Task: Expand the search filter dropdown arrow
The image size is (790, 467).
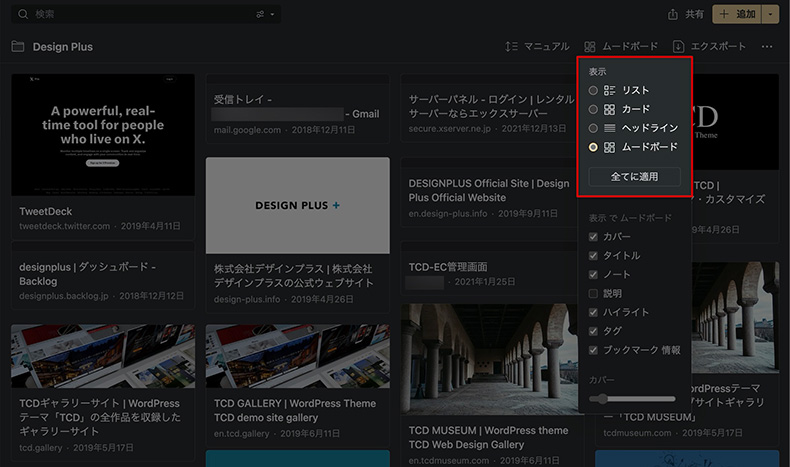Action: pos(273,14)
